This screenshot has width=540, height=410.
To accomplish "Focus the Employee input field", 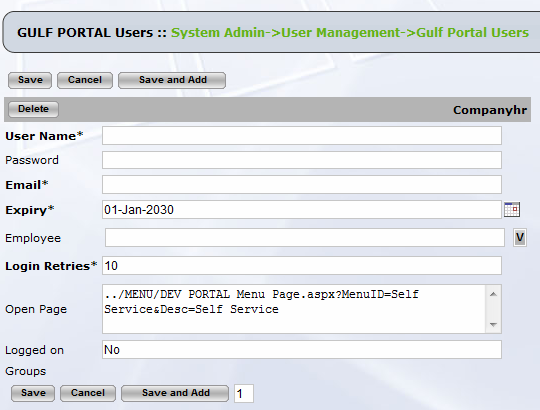I will click(x=305, y=238).
